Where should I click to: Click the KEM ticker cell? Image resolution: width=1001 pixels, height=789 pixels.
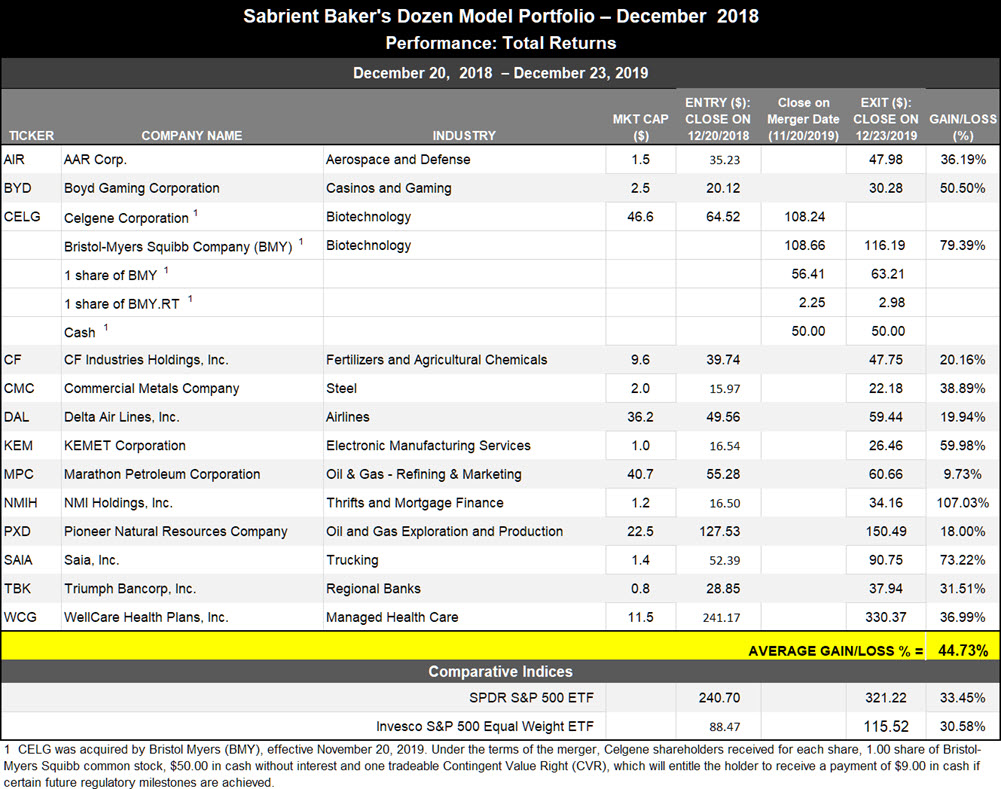(x=18, y=446)
